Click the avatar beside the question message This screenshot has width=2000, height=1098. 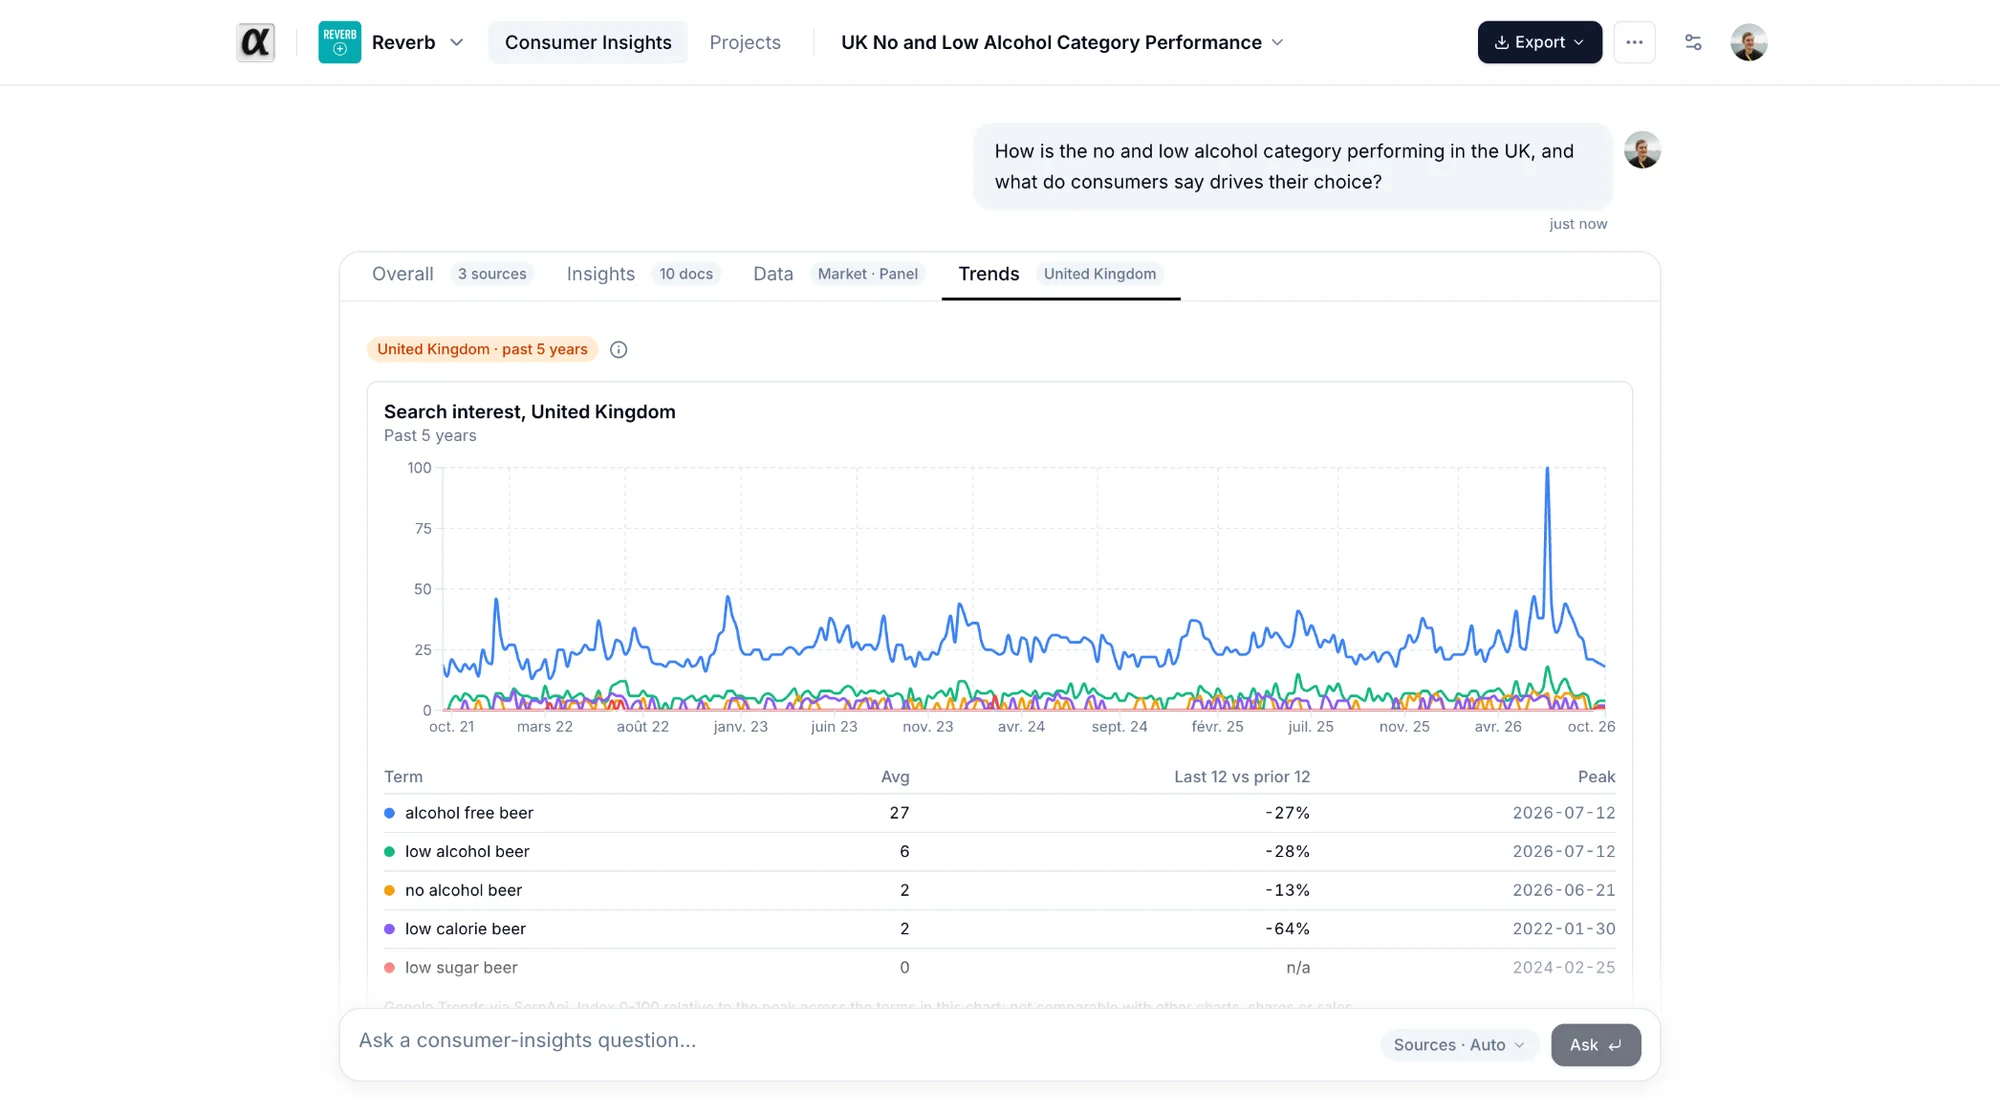coord(1642,150)
